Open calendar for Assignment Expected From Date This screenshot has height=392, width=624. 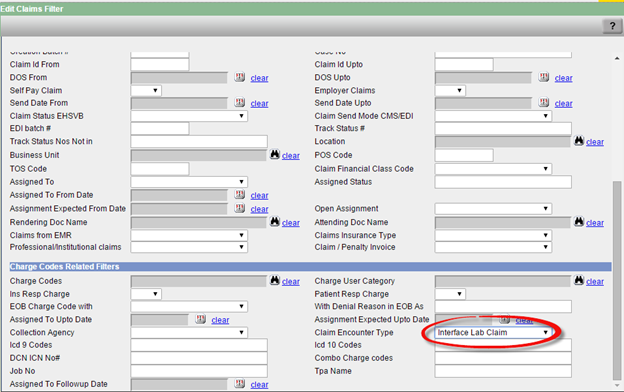[x=240, y=208]
